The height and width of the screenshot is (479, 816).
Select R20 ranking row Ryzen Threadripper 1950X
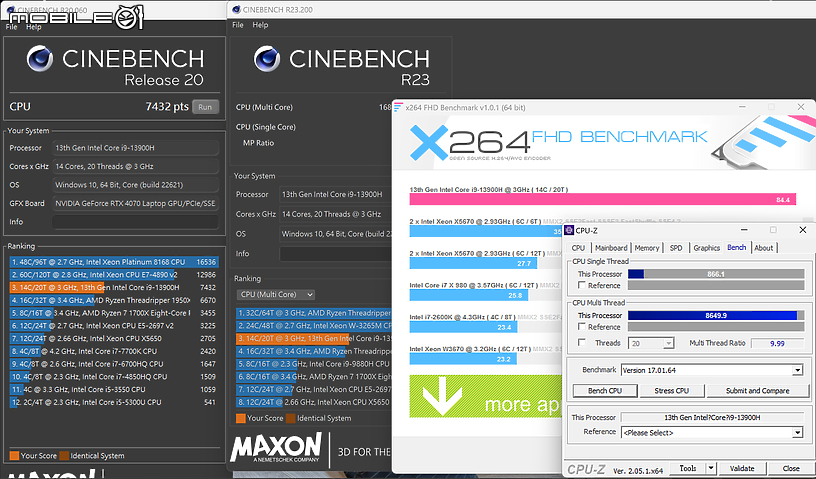113,300
